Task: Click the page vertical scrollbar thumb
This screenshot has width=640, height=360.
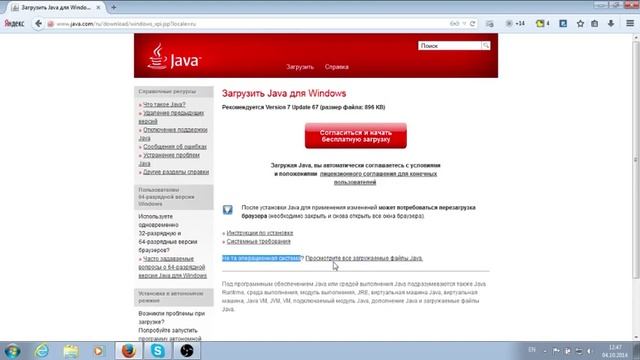Action: point(636,159)
